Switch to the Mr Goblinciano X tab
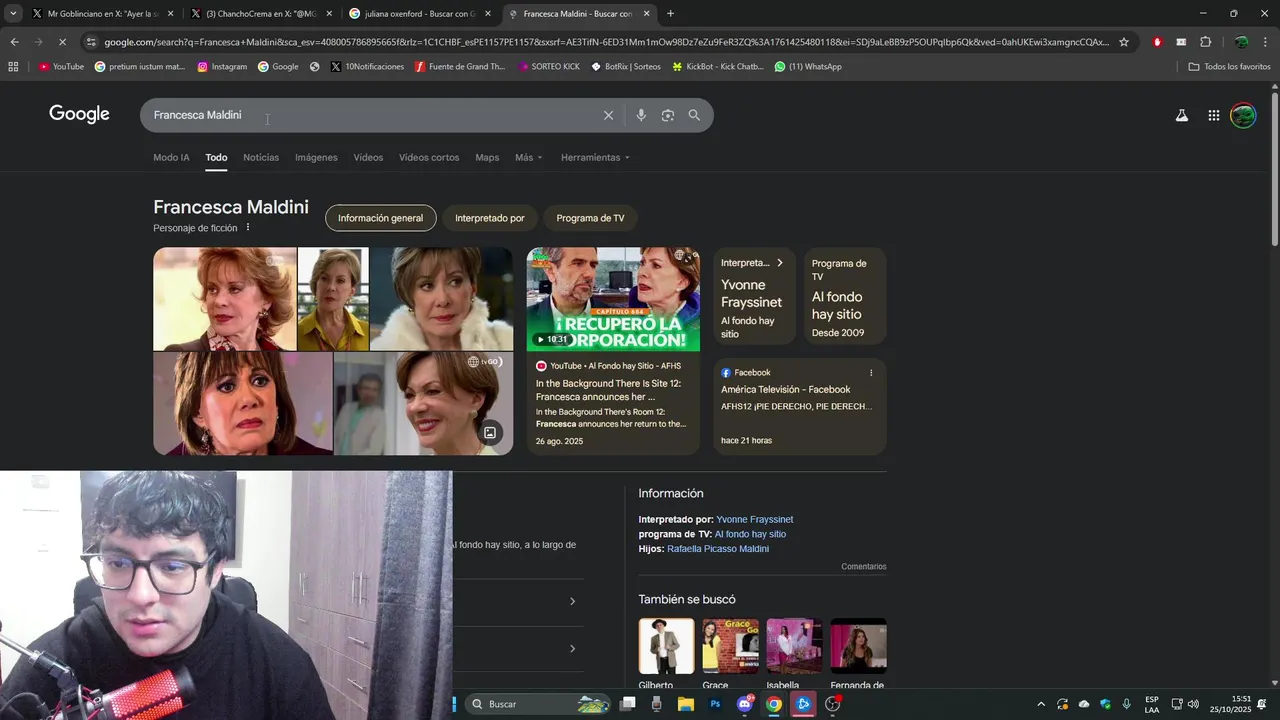1280x720 pixels. (x=102, y=14)
